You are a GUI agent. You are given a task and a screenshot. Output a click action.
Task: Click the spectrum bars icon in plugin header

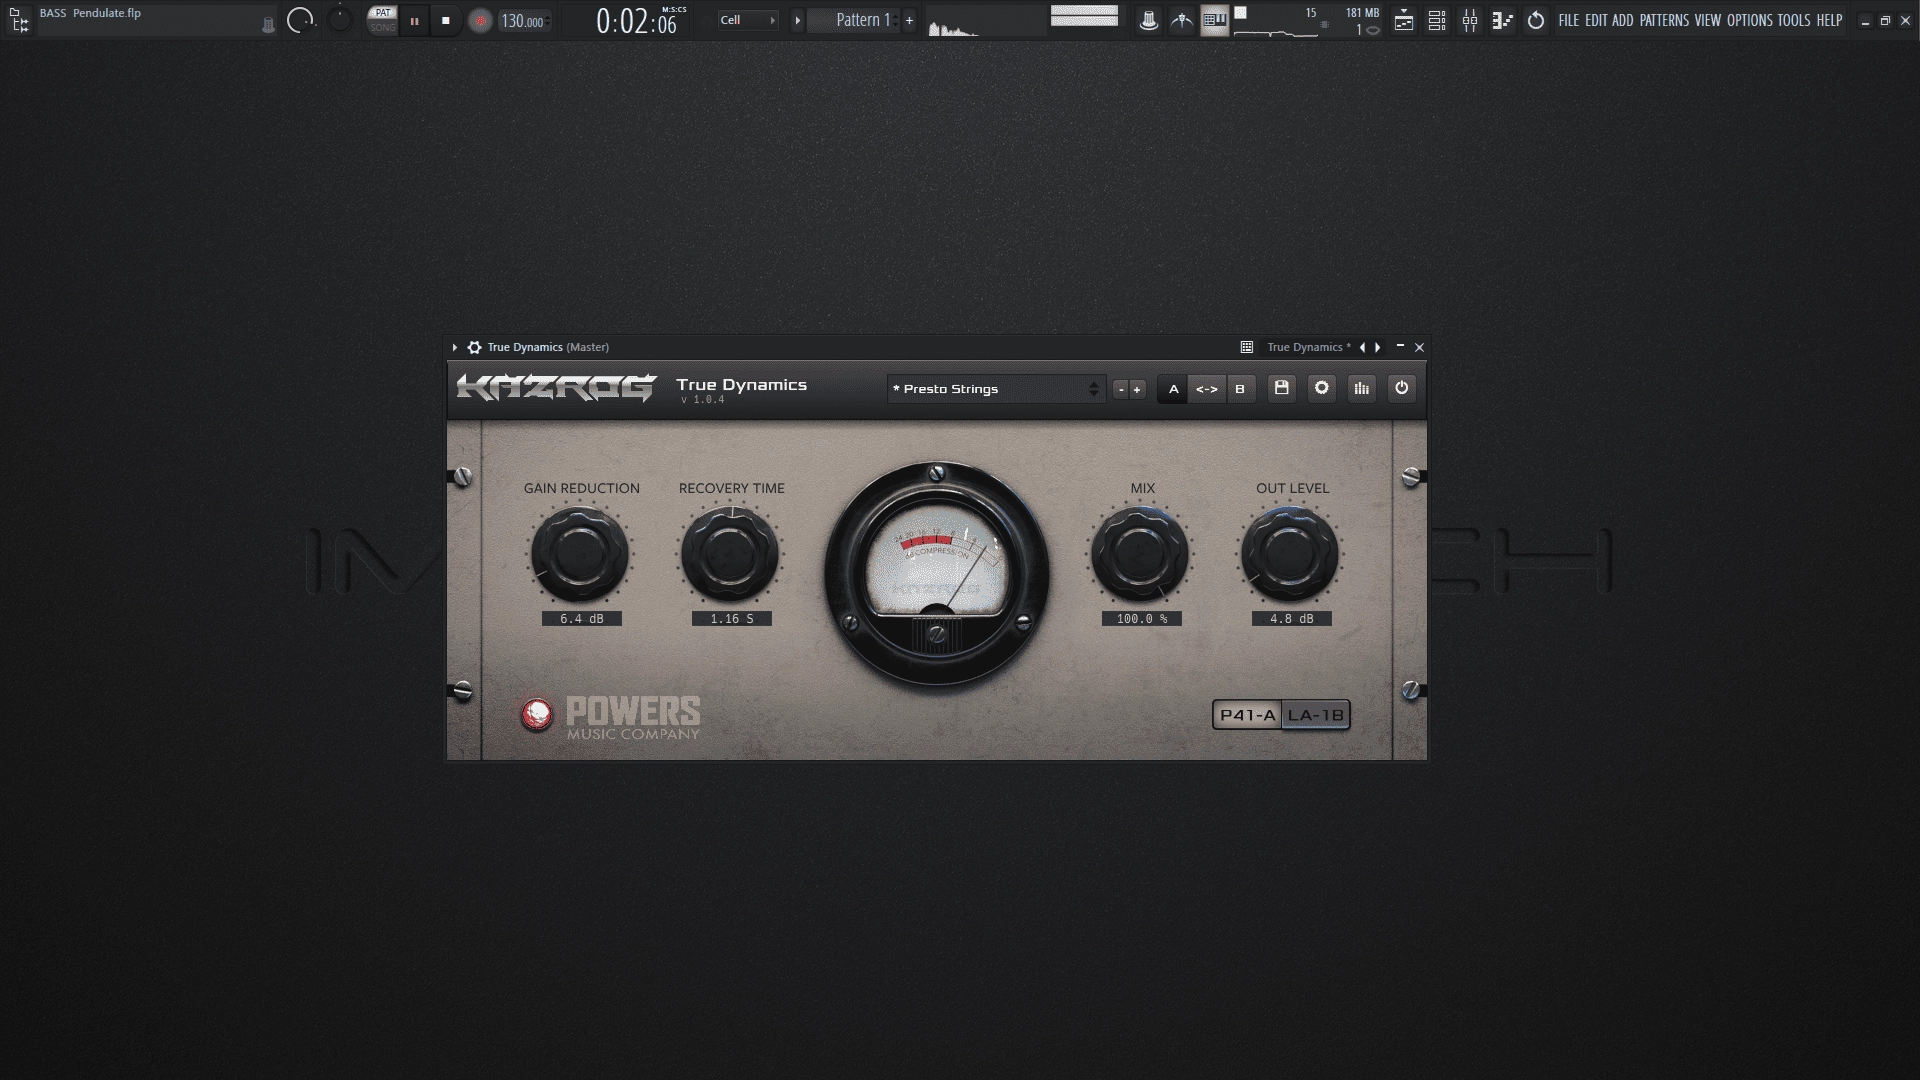pyautogui.click(x=1362, y=389)
